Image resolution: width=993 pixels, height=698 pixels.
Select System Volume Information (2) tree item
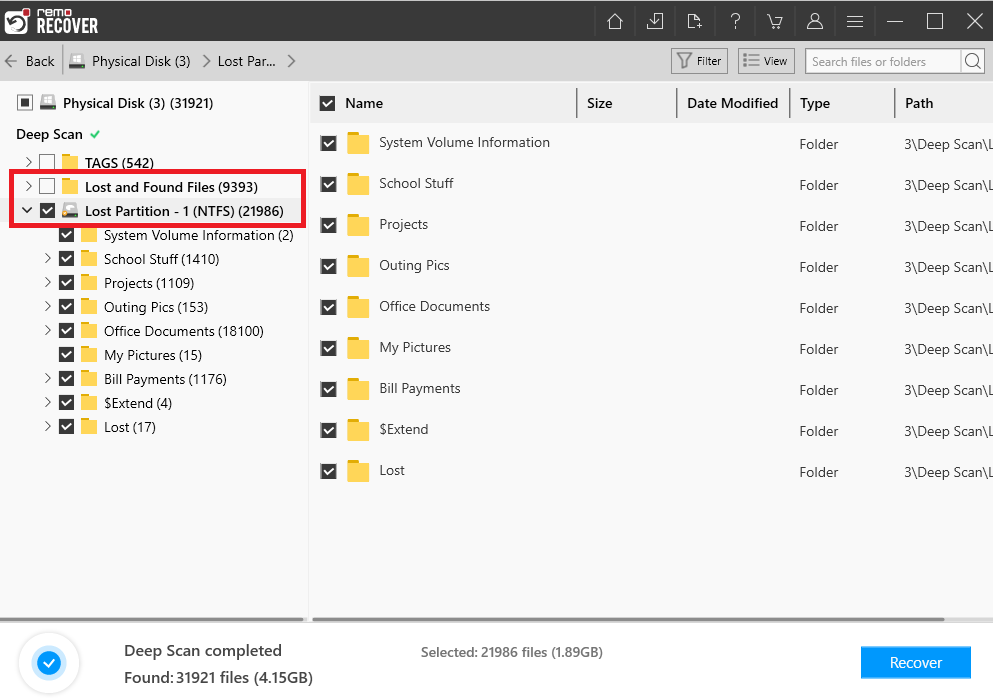click(198, 235)
